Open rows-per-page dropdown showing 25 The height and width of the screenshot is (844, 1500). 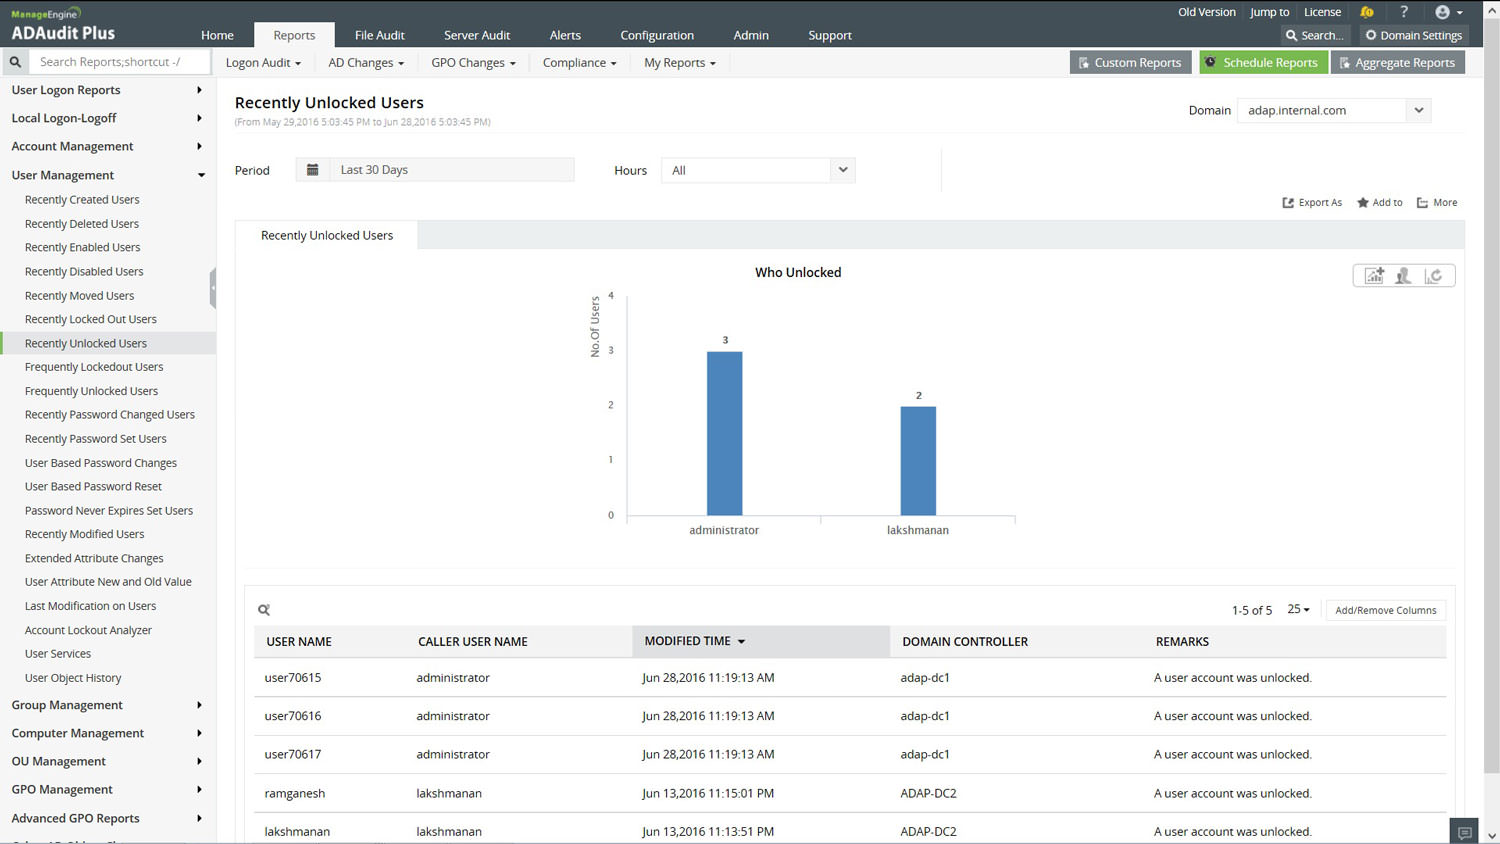(1298, 609)
